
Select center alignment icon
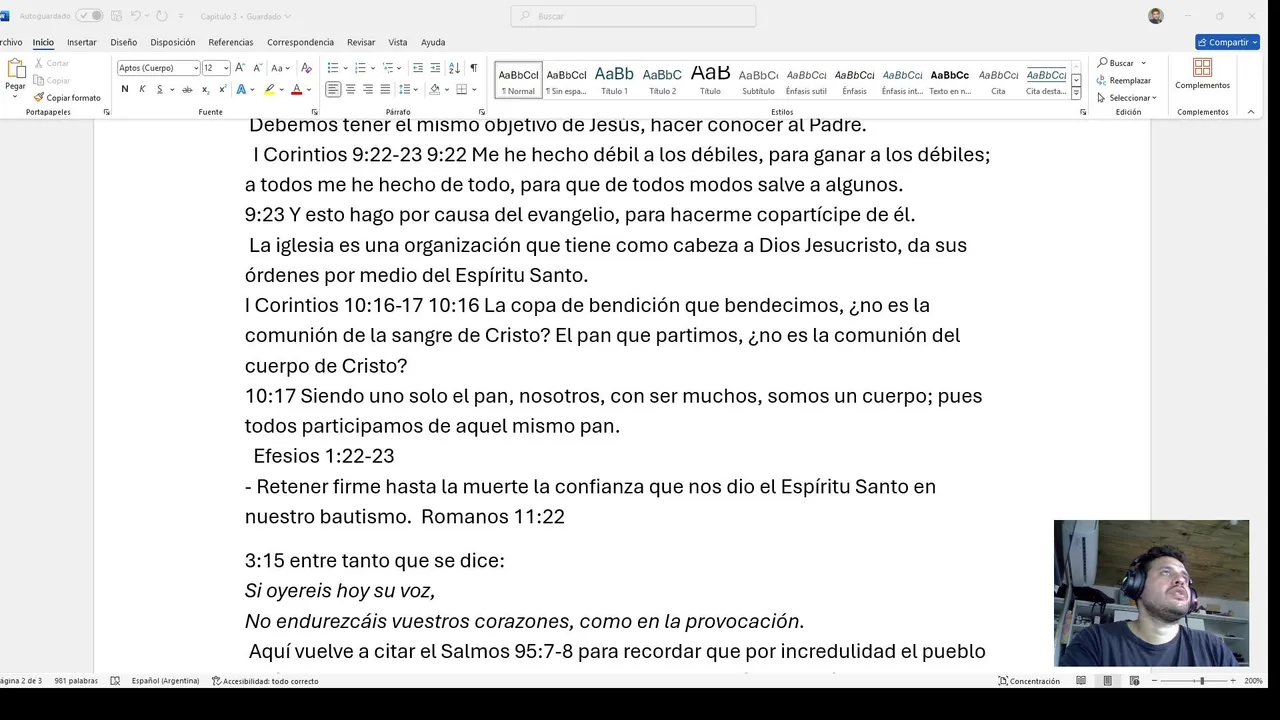350,89
